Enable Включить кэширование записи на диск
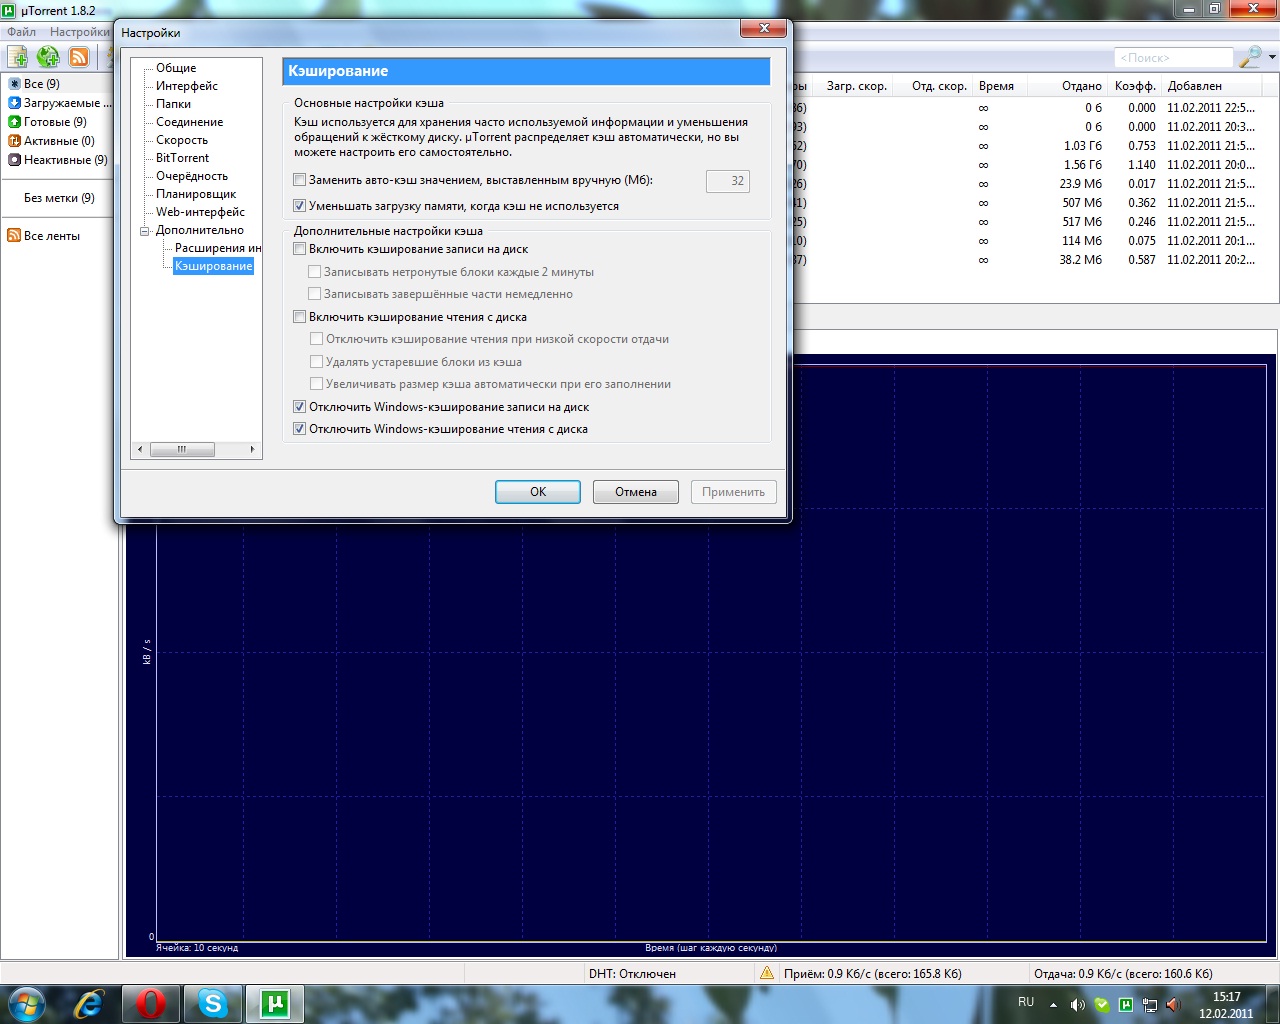Image resolution: width=1280 pixels, height=1024 pixels. pyautogui.click(x=299, y=249)
